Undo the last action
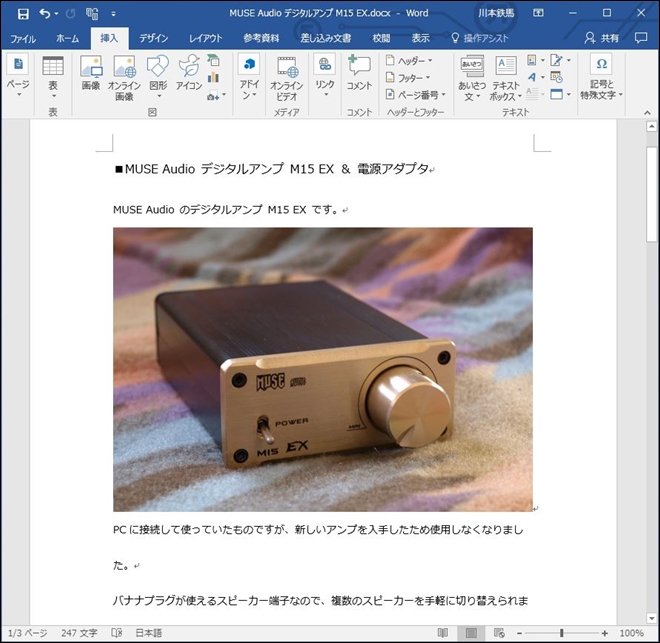The width and height of the screenshot is (660, 643). [45, 14]
